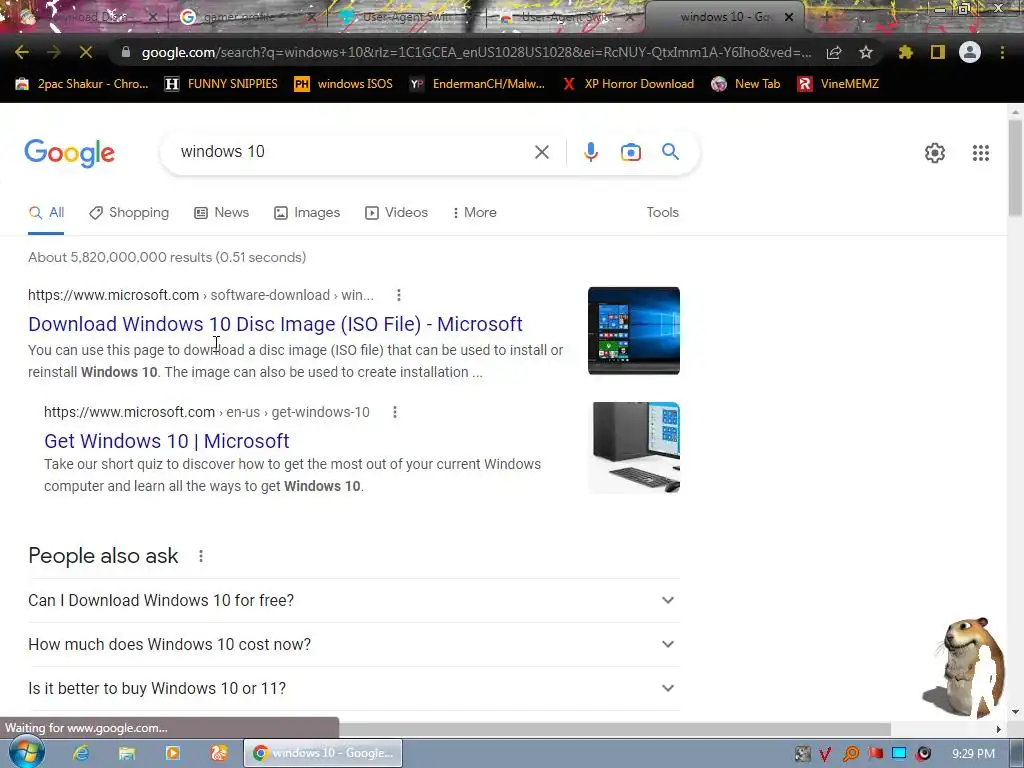Switch to the News results tab
The image size is (1024, 768).
point(221,212)
